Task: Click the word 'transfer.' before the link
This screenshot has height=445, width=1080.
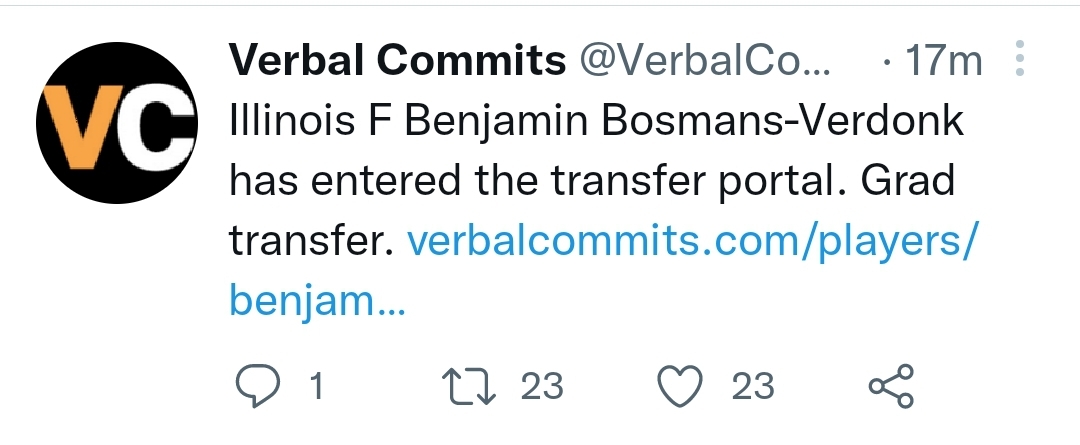Action: coord(311,240)
